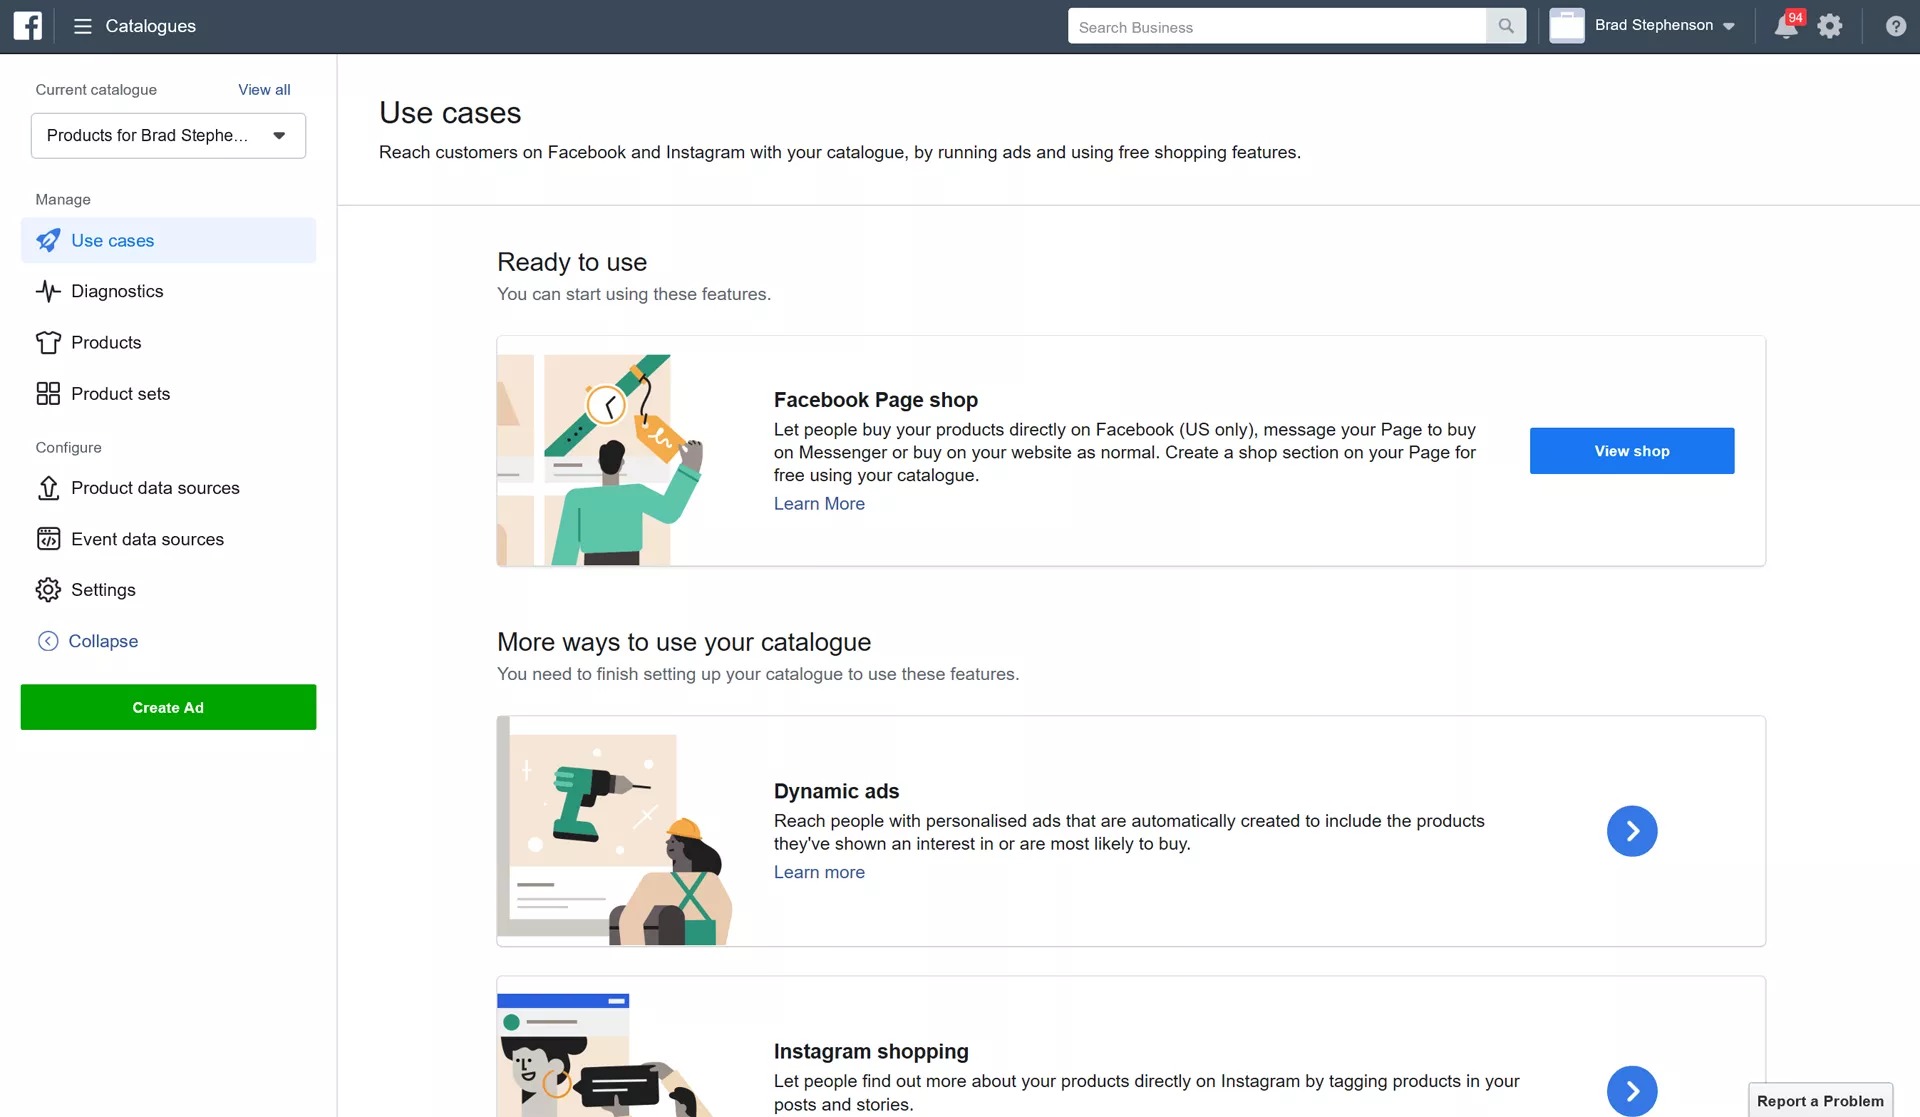
Task: Select Use cases in the sidebar
Action: point(168,240)
